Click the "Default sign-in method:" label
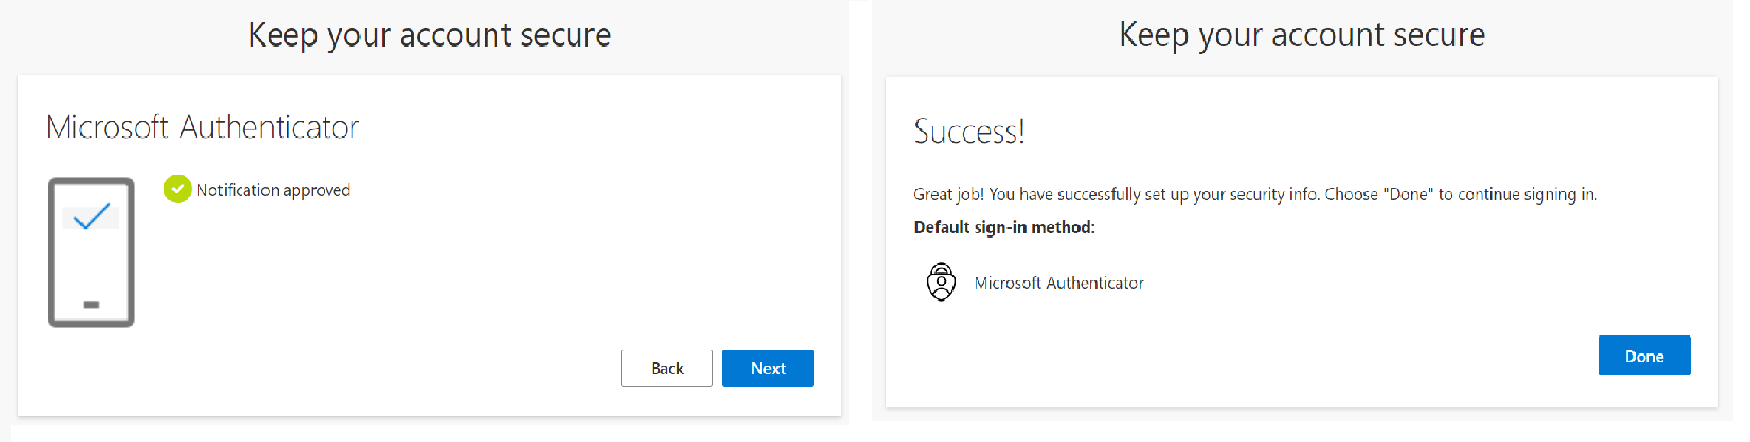 point(1004,227)
